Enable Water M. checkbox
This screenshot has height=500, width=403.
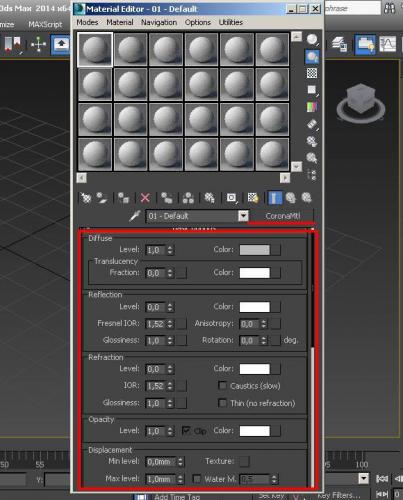pyautogui.click(x=197, y=479)
